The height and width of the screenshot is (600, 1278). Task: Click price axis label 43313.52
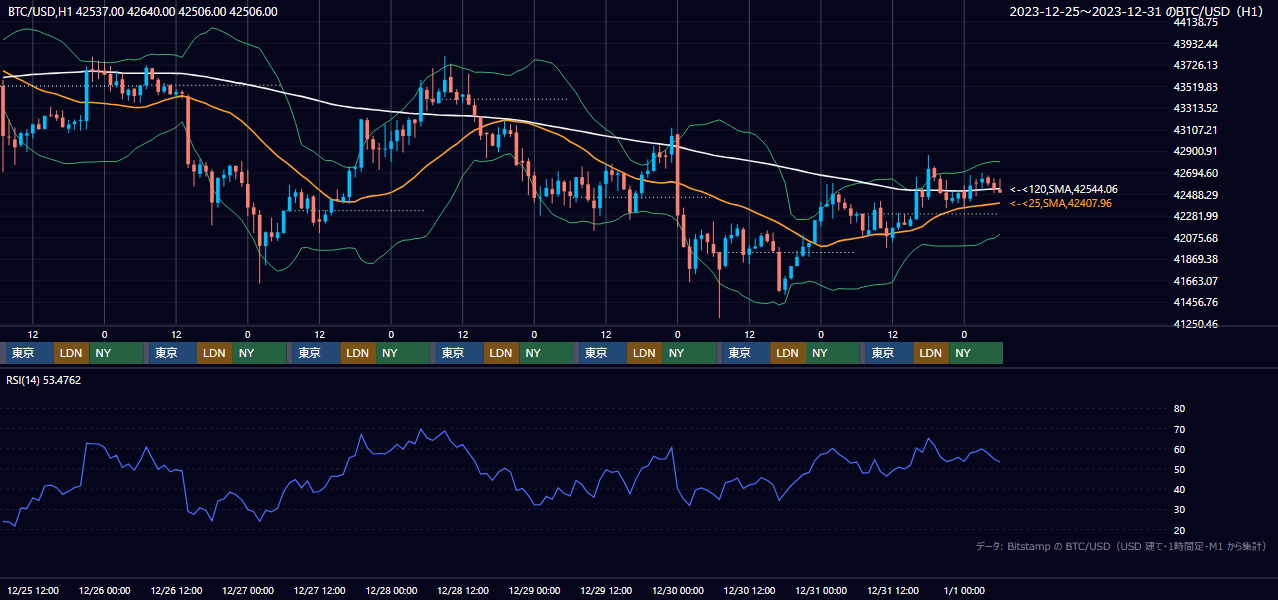pyautogui.click(x=1195, y=108)
